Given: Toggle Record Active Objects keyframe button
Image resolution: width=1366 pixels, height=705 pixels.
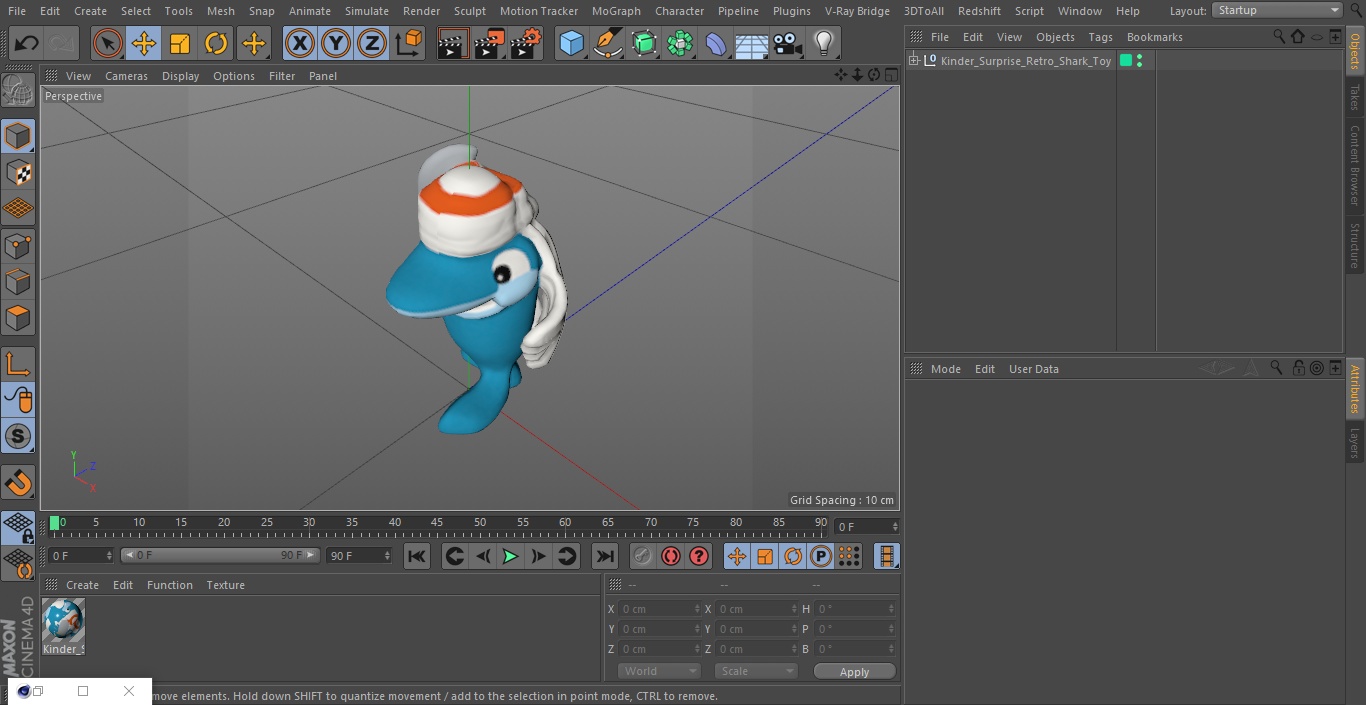Looking at the screenshot, I should (x=643, y=556).
